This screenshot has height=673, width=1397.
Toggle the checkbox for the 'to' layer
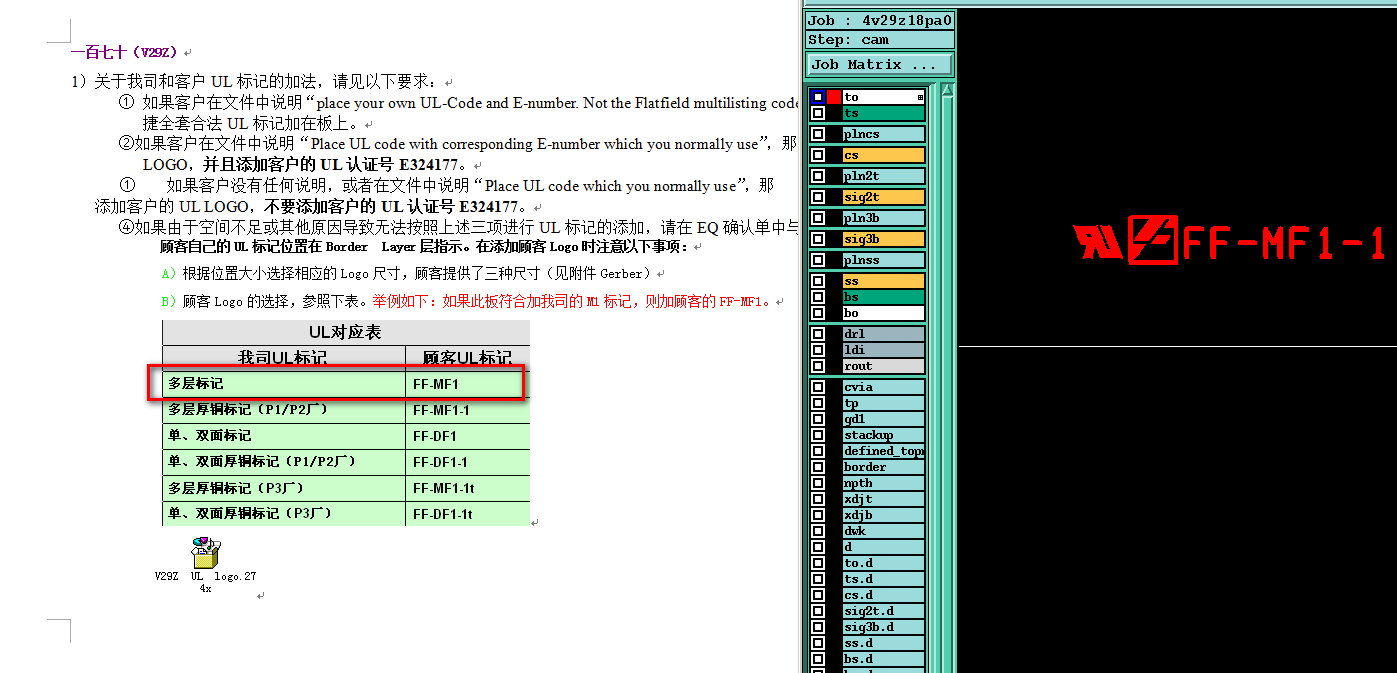818,97
